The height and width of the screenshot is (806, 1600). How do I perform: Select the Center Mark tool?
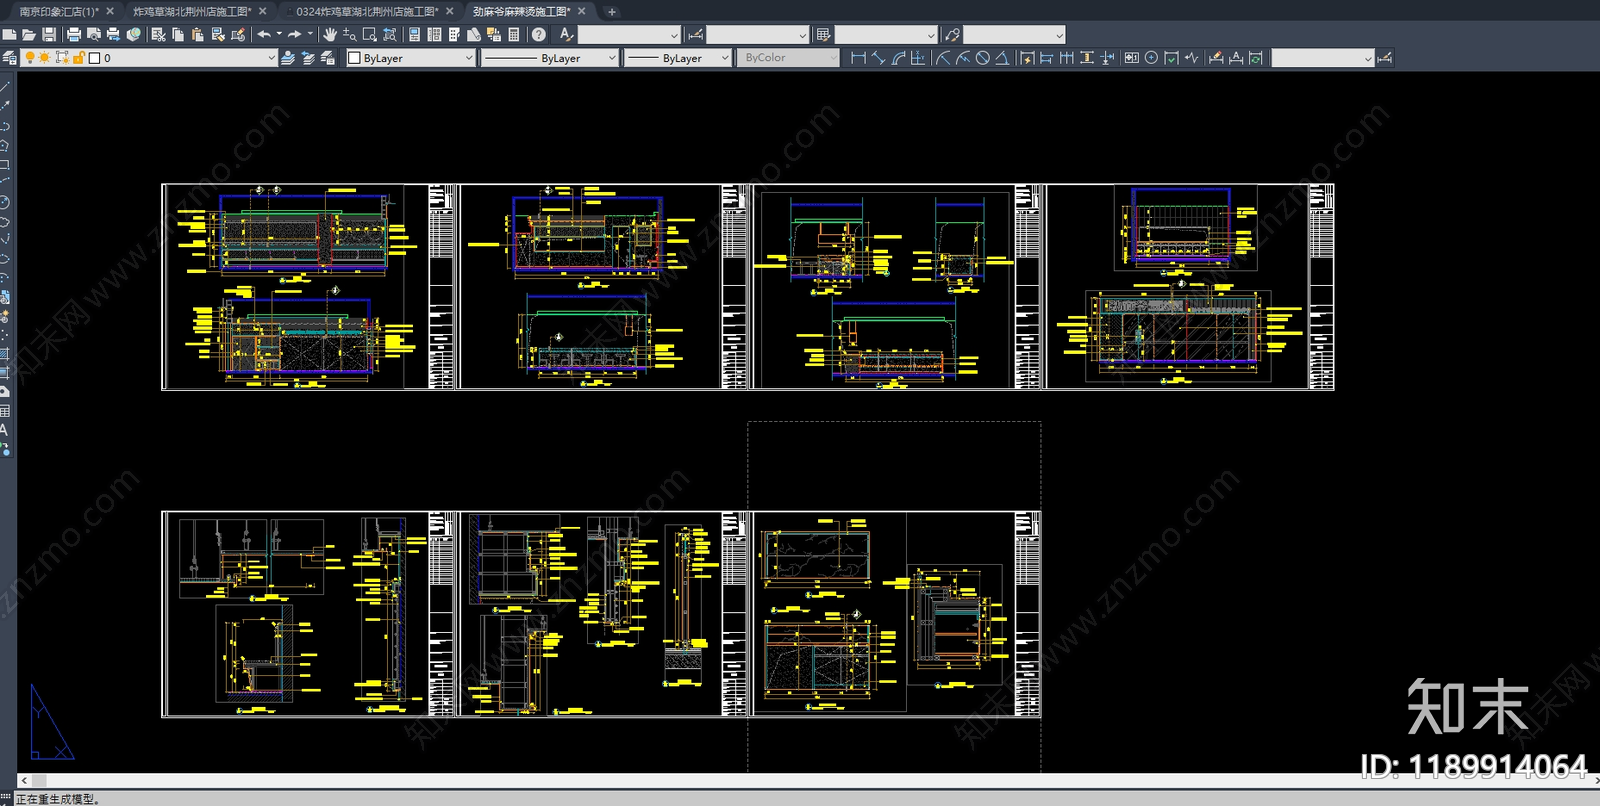coord(1151,58)
